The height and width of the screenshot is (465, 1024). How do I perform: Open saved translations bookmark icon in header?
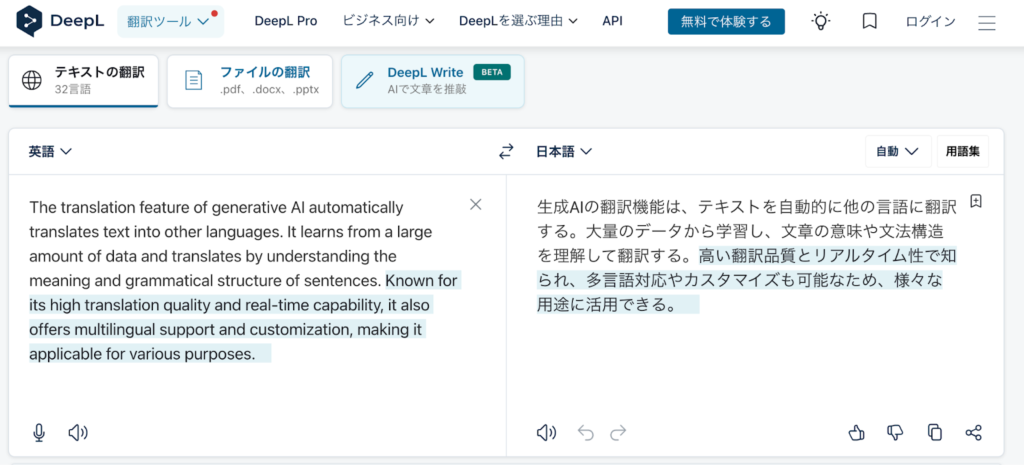coord(869,21)
